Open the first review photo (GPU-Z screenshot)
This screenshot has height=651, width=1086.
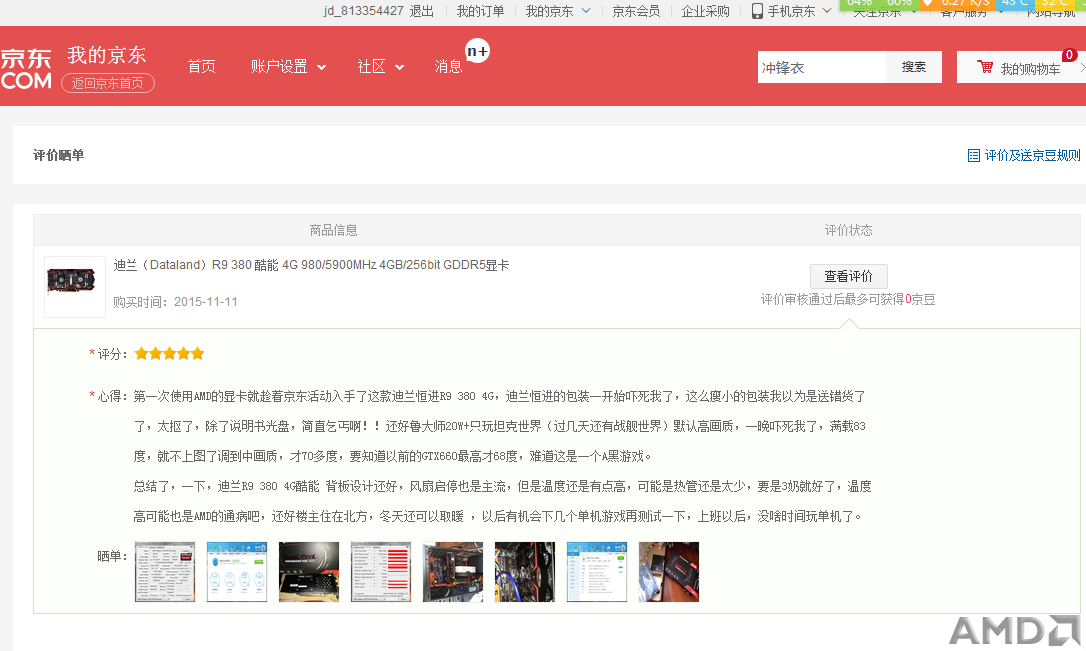[x=165, y=572]
